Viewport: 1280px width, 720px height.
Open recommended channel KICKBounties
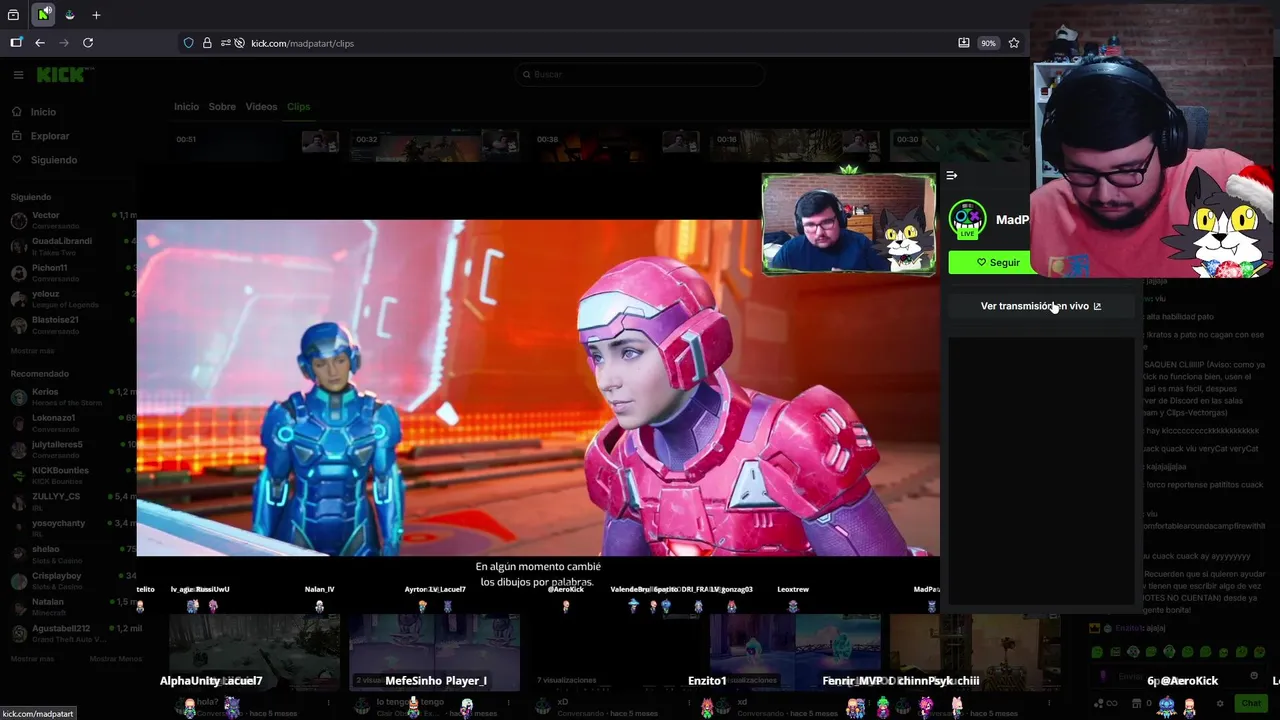tap(72, 475)
